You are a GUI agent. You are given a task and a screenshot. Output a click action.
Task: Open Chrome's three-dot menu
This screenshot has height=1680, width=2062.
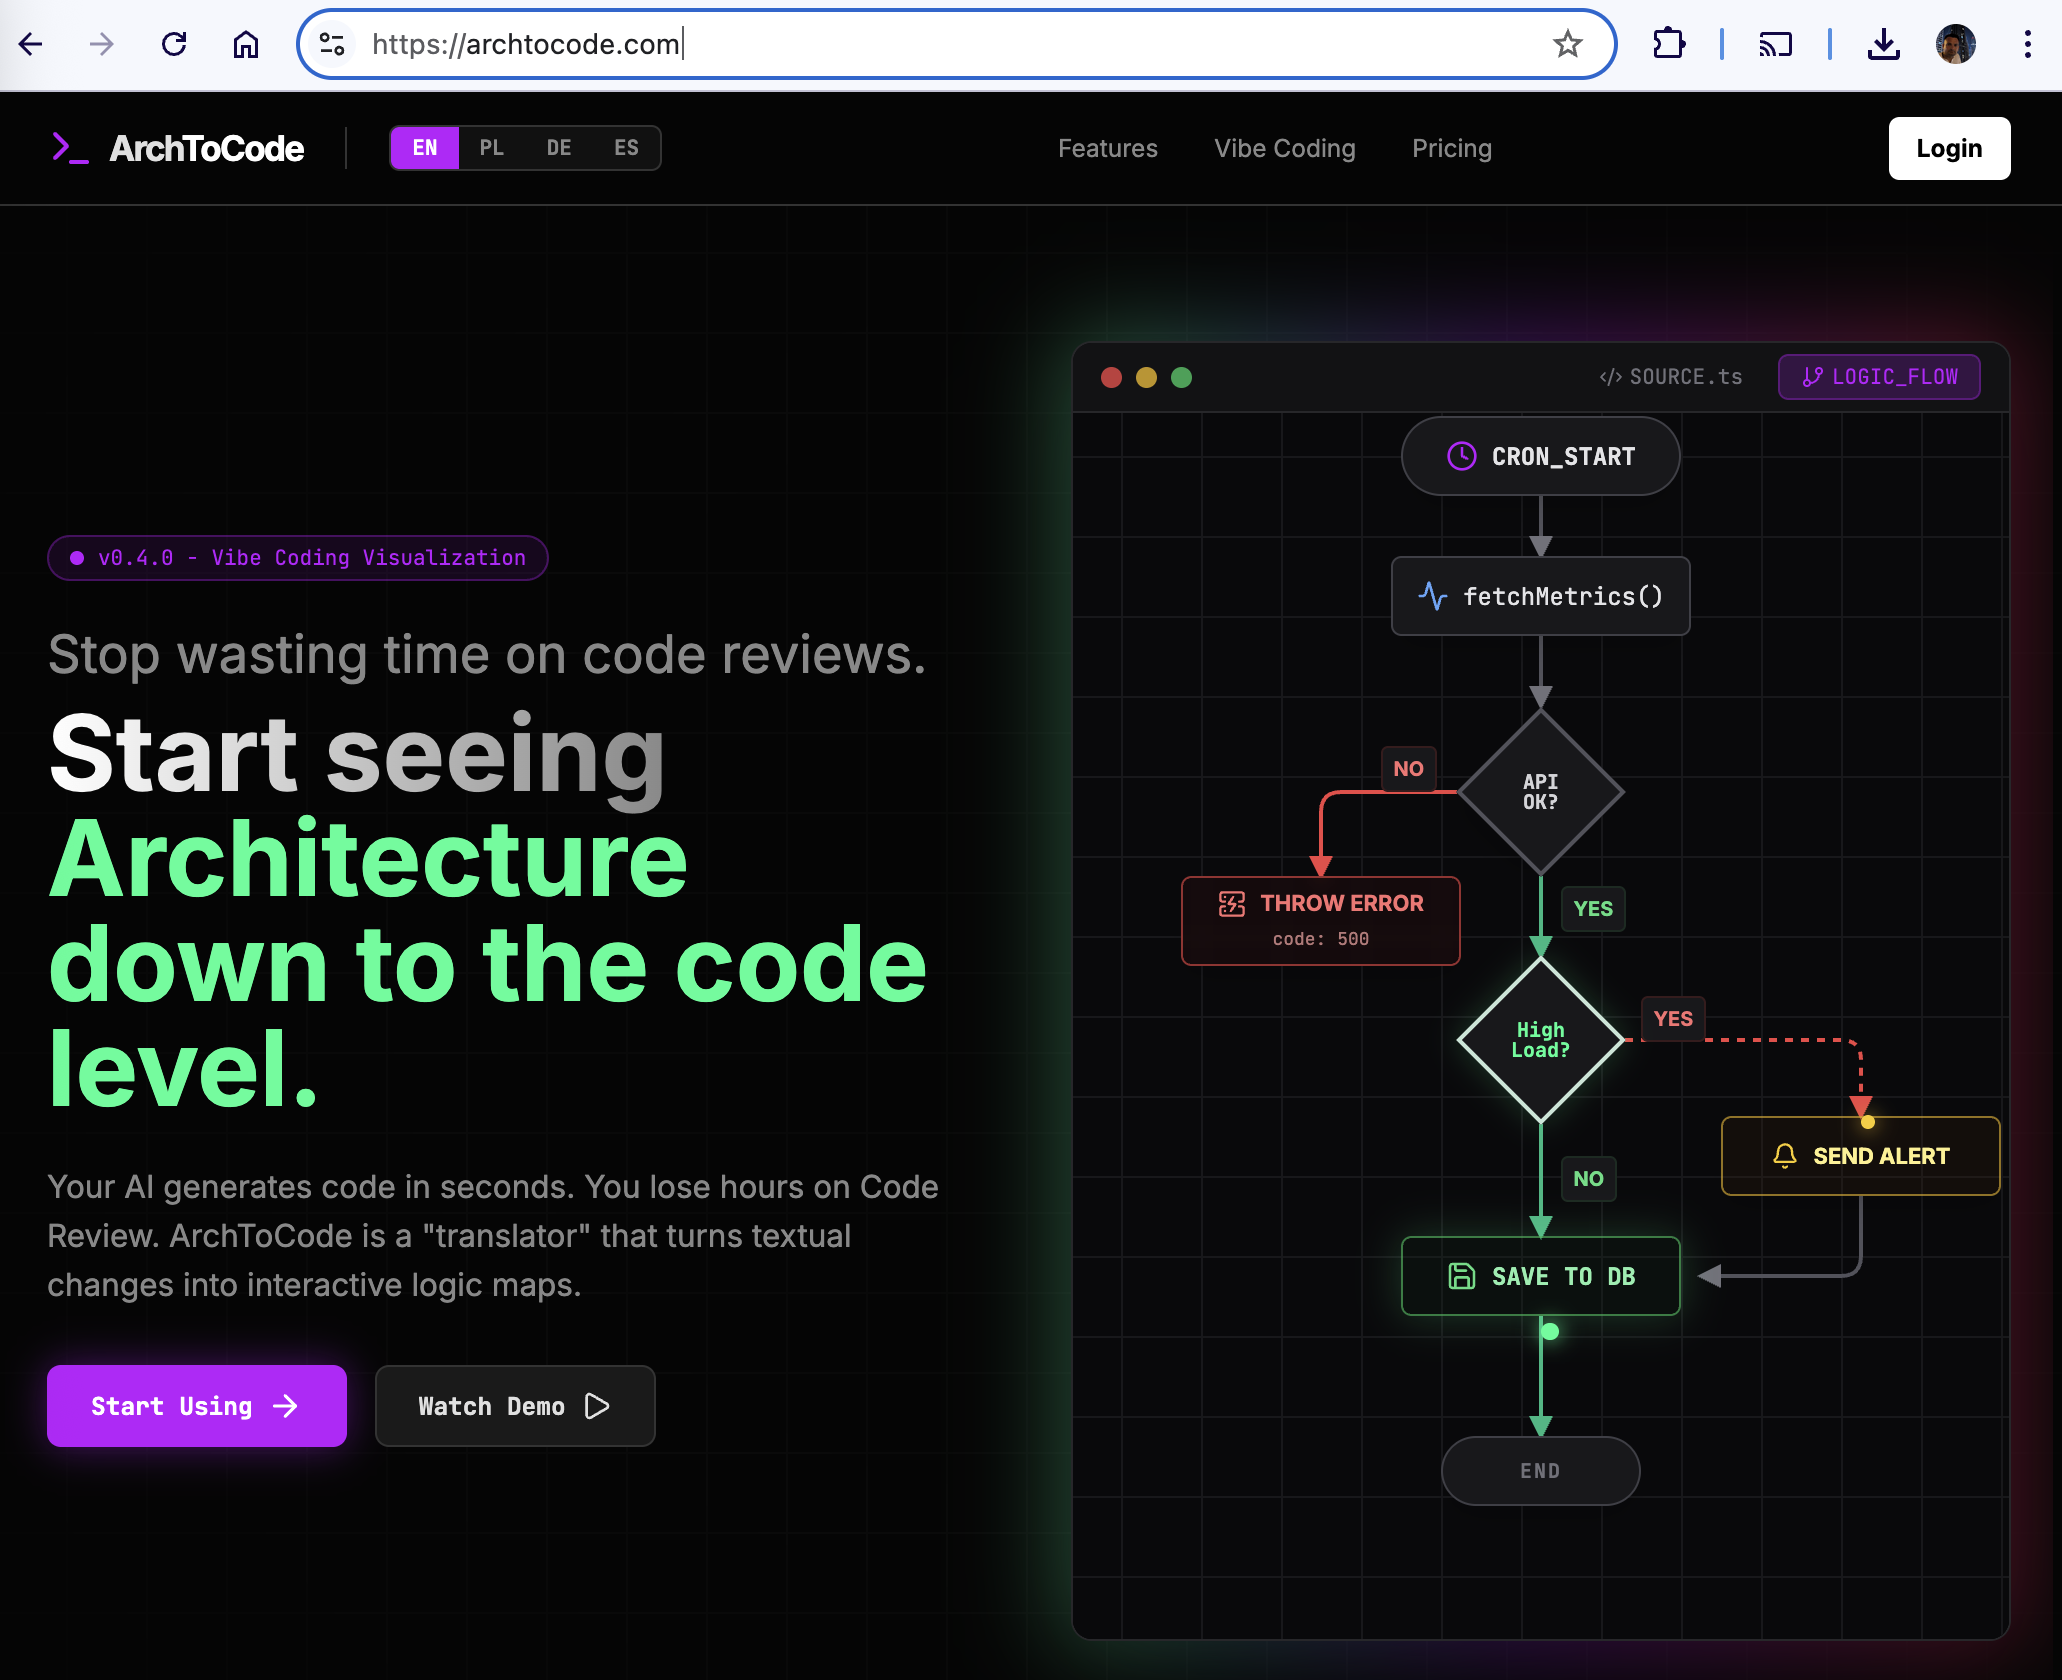pyautogui.click(x=2027, y=44)
